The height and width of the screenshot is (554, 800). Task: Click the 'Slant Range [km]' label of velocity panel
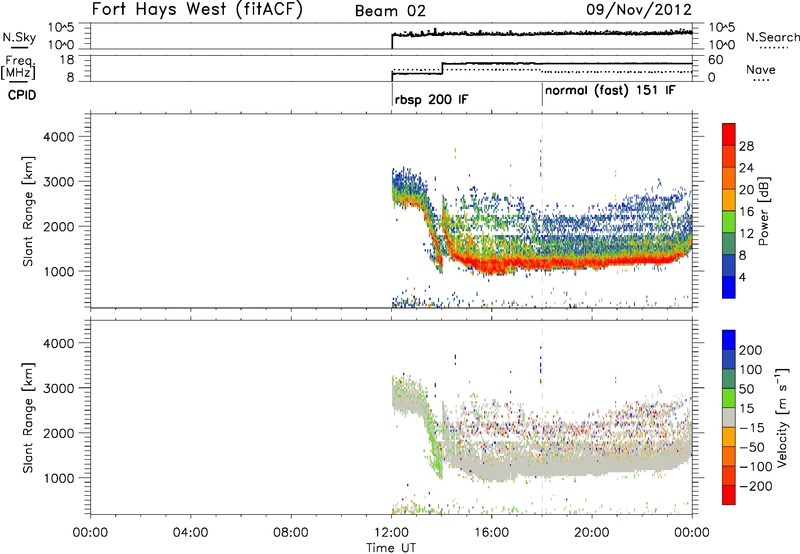(28, 418)
